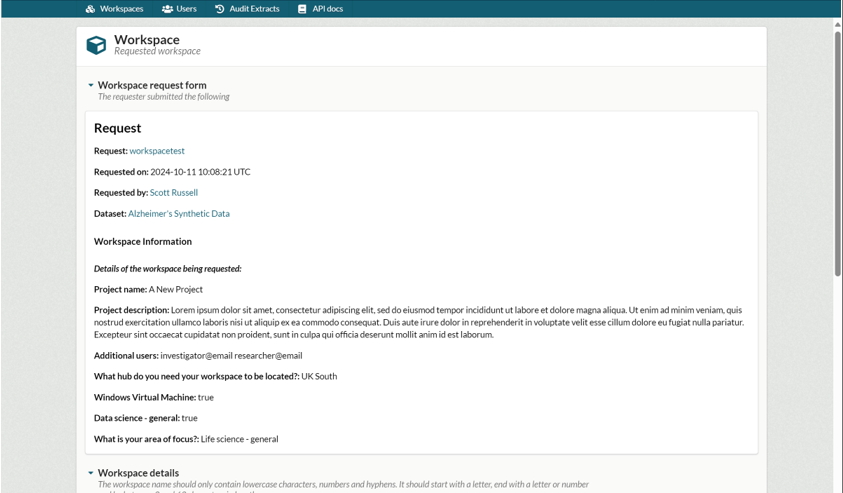The height and width of the screenshot is (493, 843).
Task: Click the Request heading
Action: [x=117, y=128]
